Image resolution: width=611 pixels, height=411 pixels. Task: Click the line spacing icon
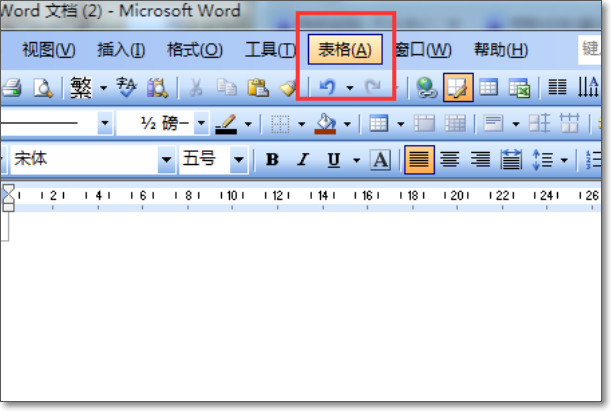[x=542, y=160]
